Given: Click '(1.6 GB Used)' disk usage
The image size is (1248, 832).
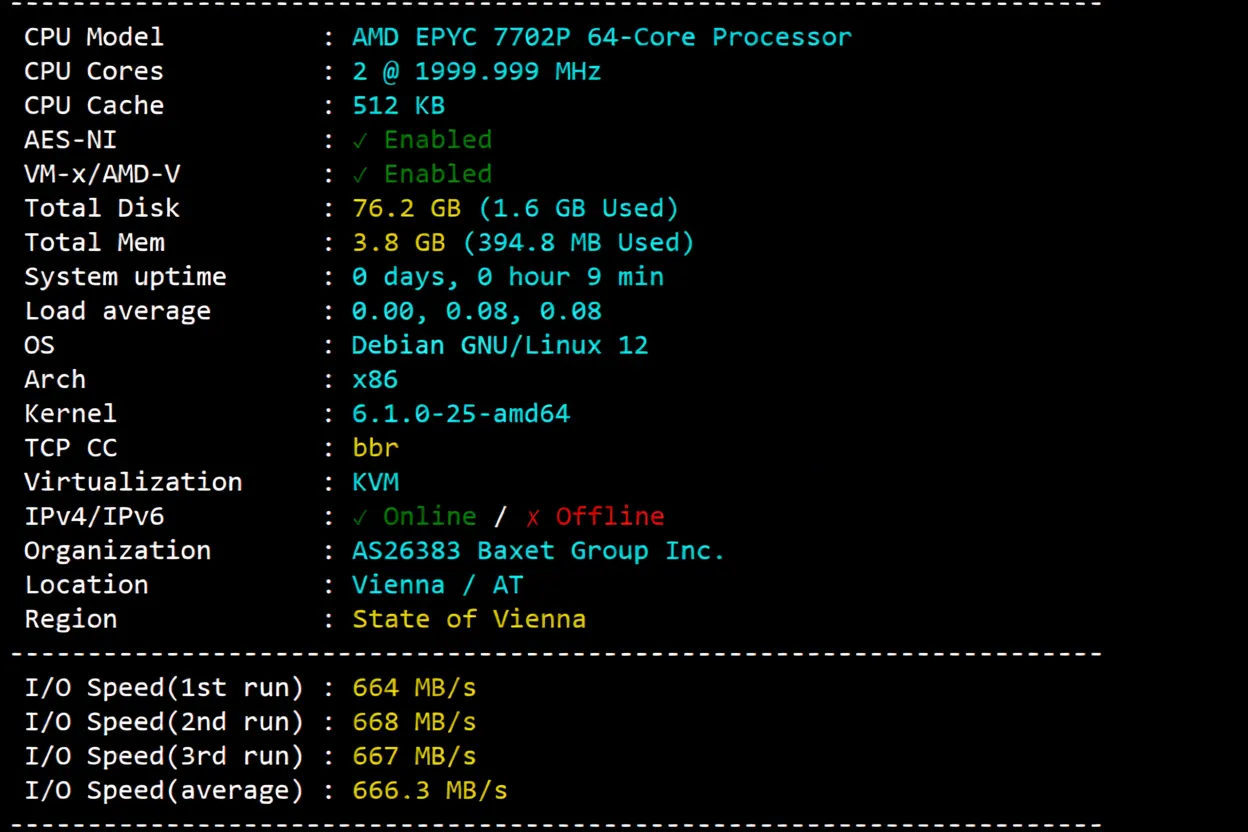Looking at the screenshot, I should pos(579,208).
